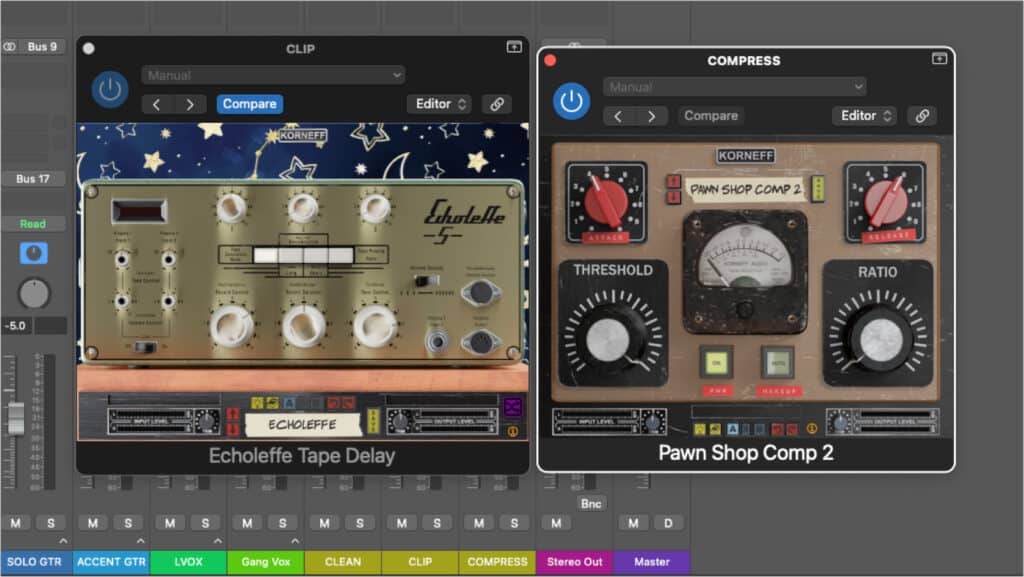Viewport: 1024px width, 577px height.
Task: Click the orange info icon in Pawn Shop Comp footer
Action: point(812,429)
